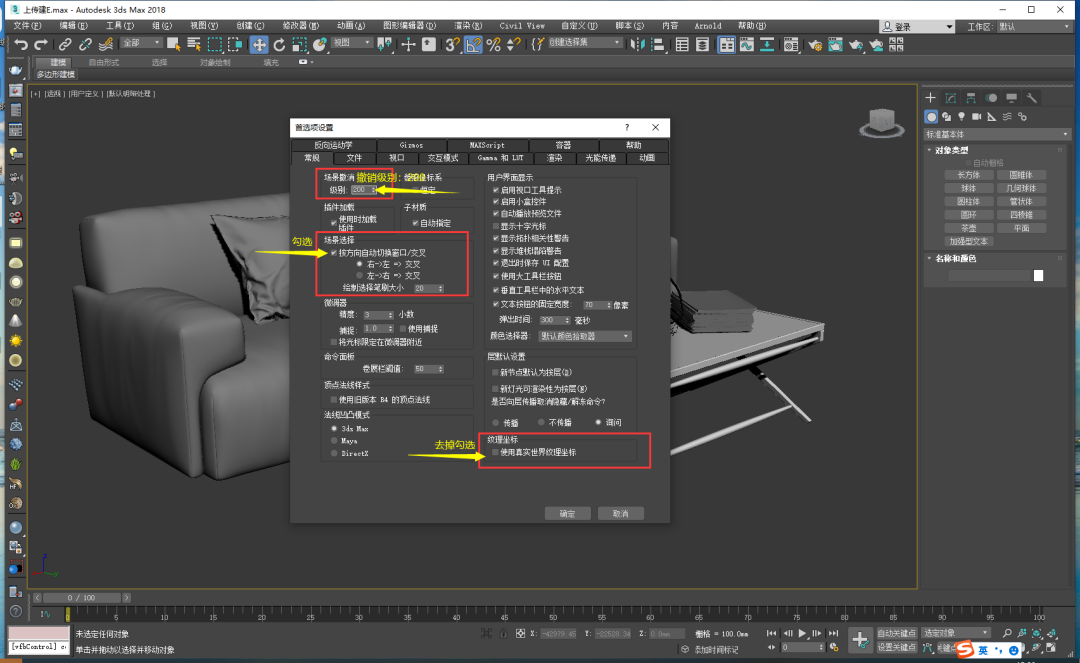Switch to the 文件 preferences tab

(x=354, y=158)
